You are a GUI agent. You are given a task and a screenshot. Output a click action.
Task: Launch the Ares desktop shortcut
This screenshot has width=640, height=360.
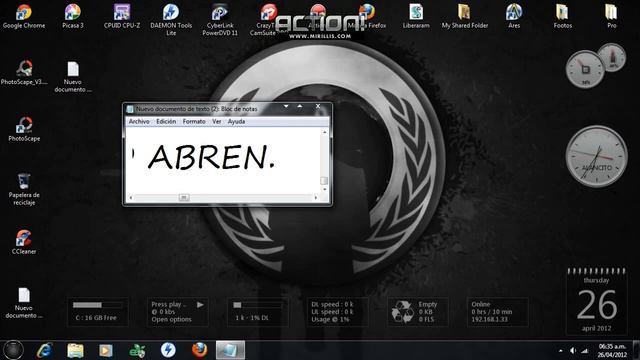click(x=514, y=16)
